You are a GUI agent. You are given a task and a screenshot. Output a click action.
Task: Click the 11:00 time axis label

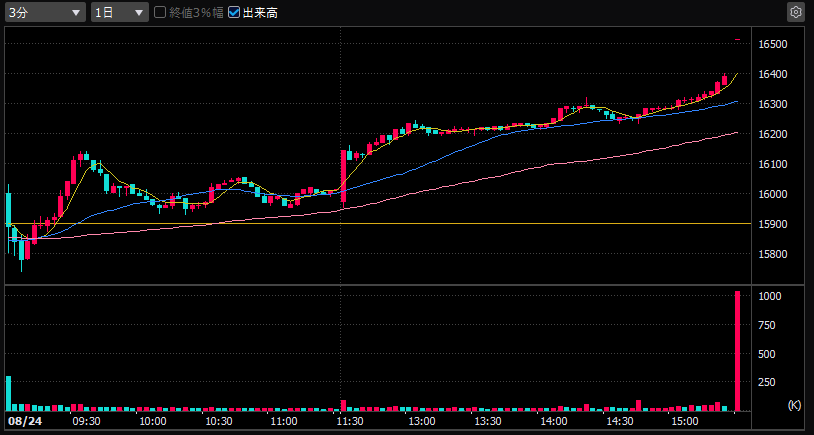point(284,421)
